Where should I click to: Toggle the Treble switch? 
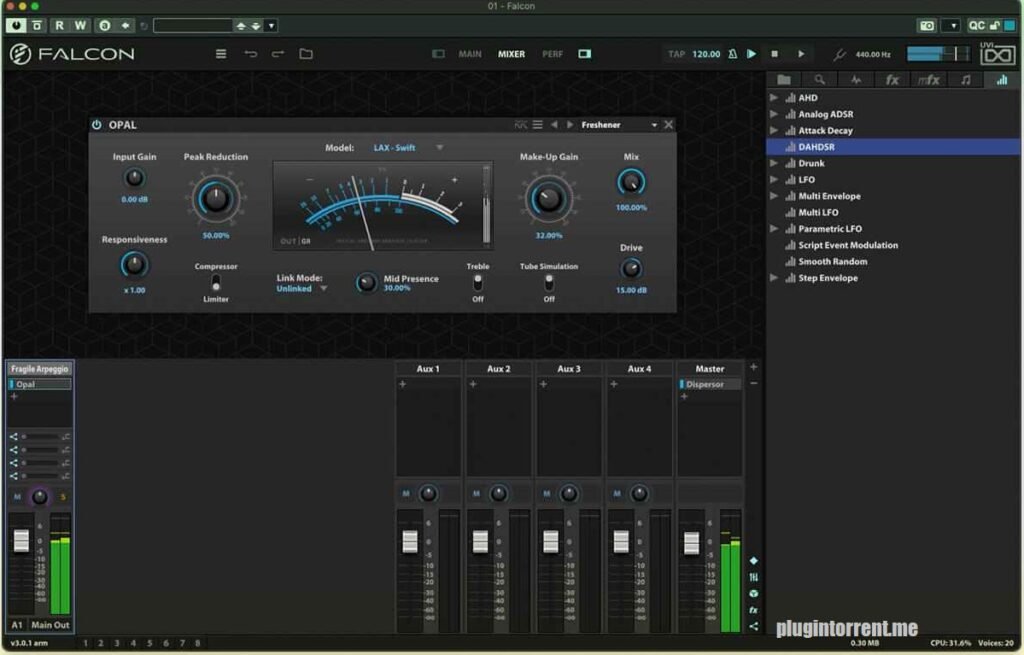pyautogui.click(x=477, y=283)
